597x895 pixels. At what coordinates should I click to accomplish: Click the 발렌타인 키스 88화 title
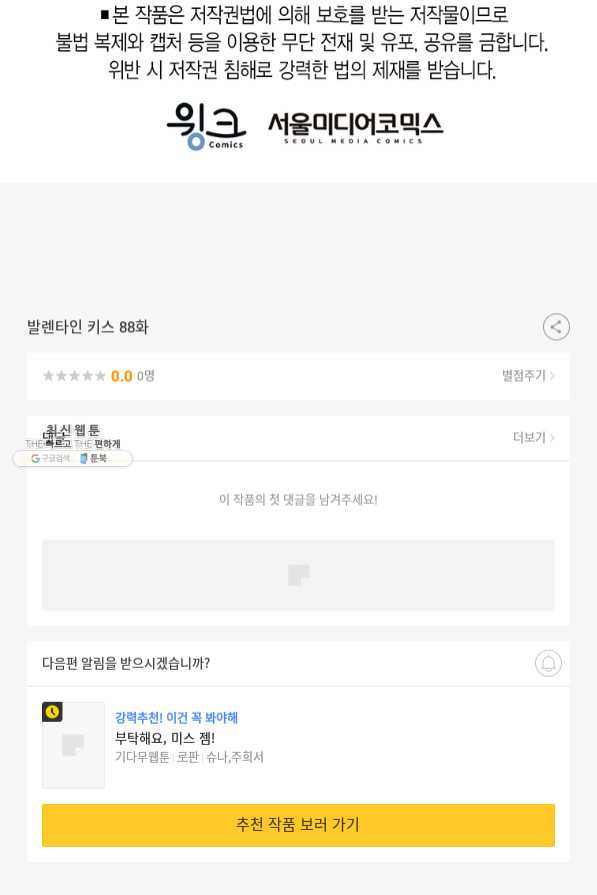click(x=87, y=327)
